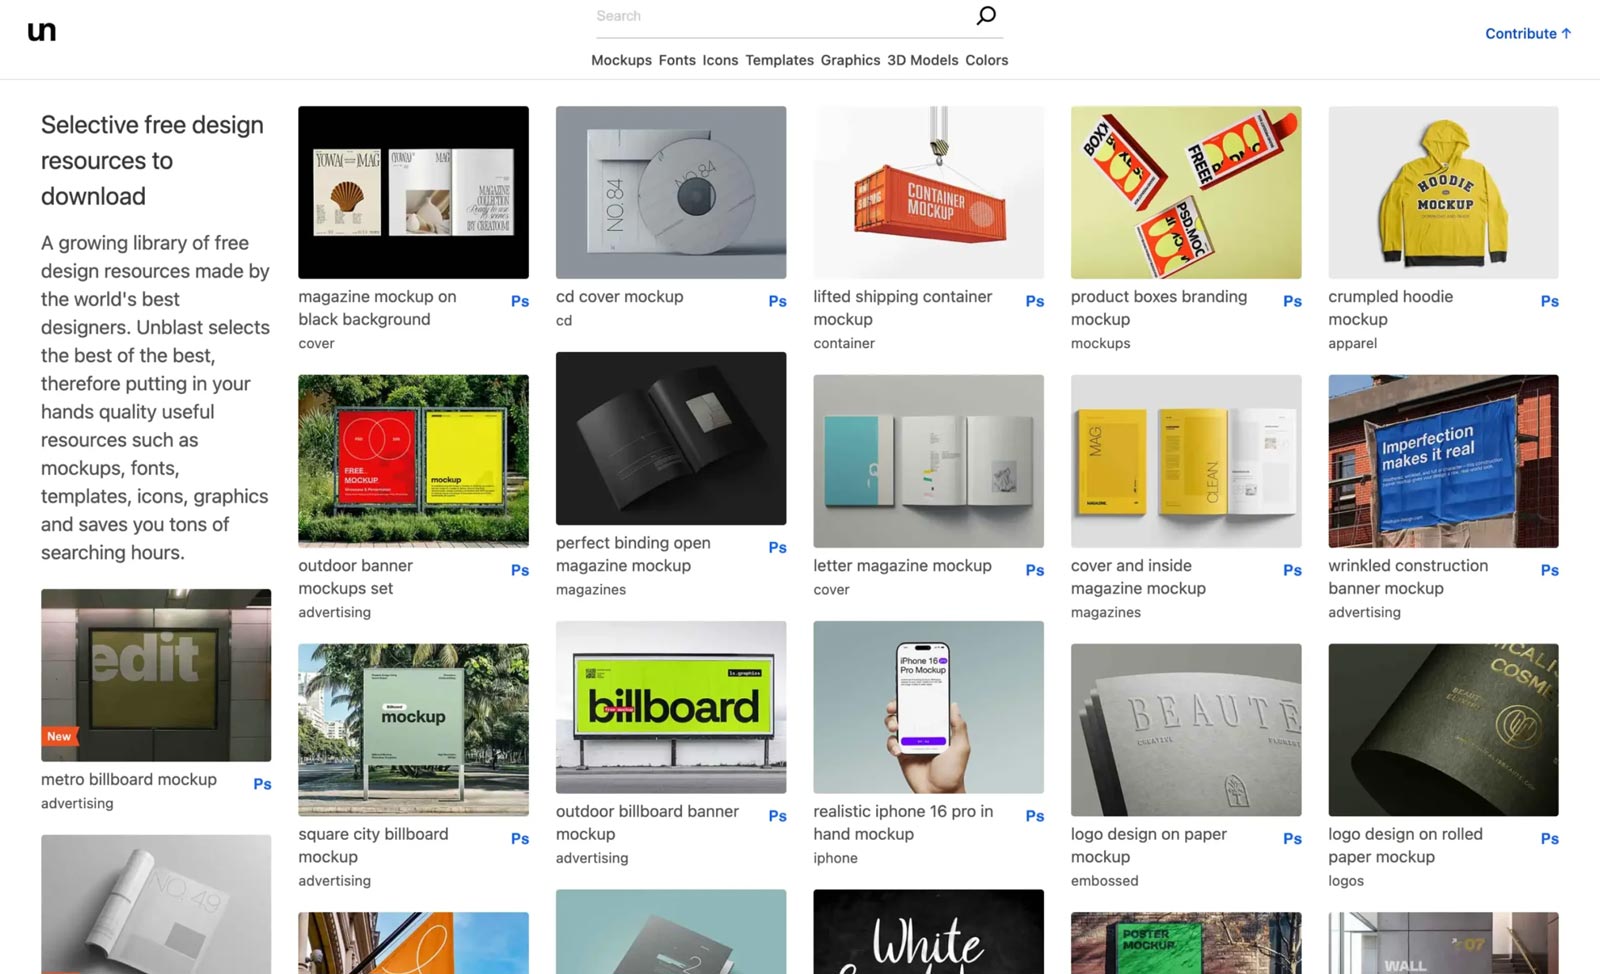Click the 'lifted shipping container mockup' title
Viewport: 1600px width, 974px height.
click(903, 308)
